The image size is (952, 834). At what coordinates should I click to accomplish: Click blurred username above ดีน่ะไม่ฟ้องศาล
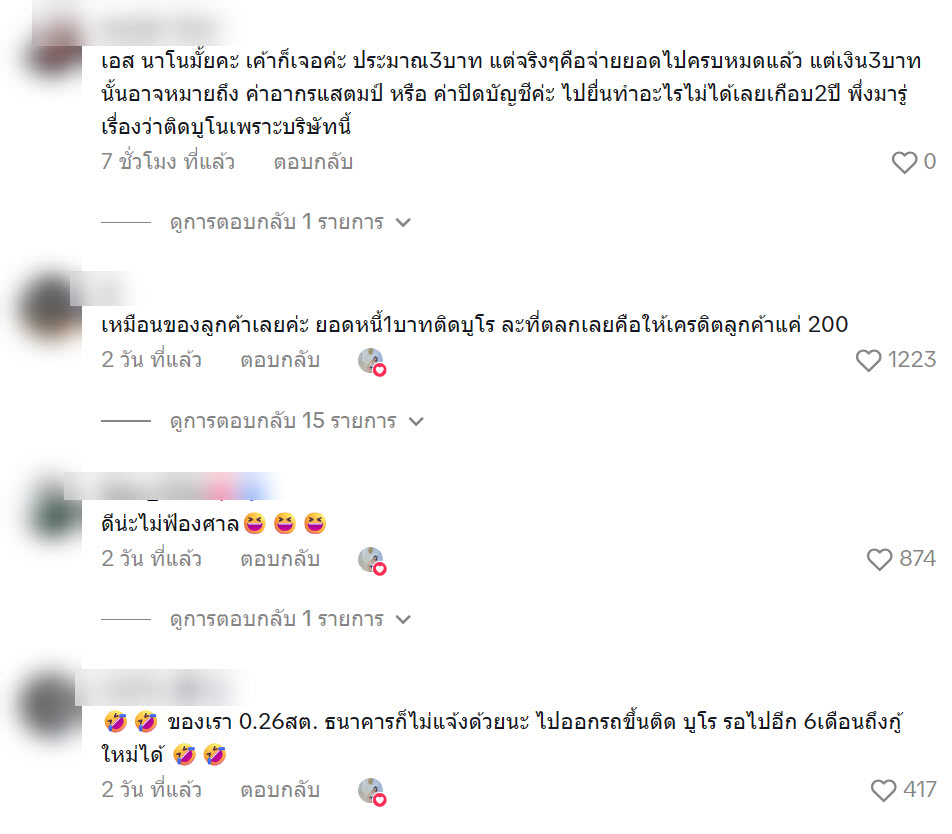pyautogui.click(x=173, y=487)
